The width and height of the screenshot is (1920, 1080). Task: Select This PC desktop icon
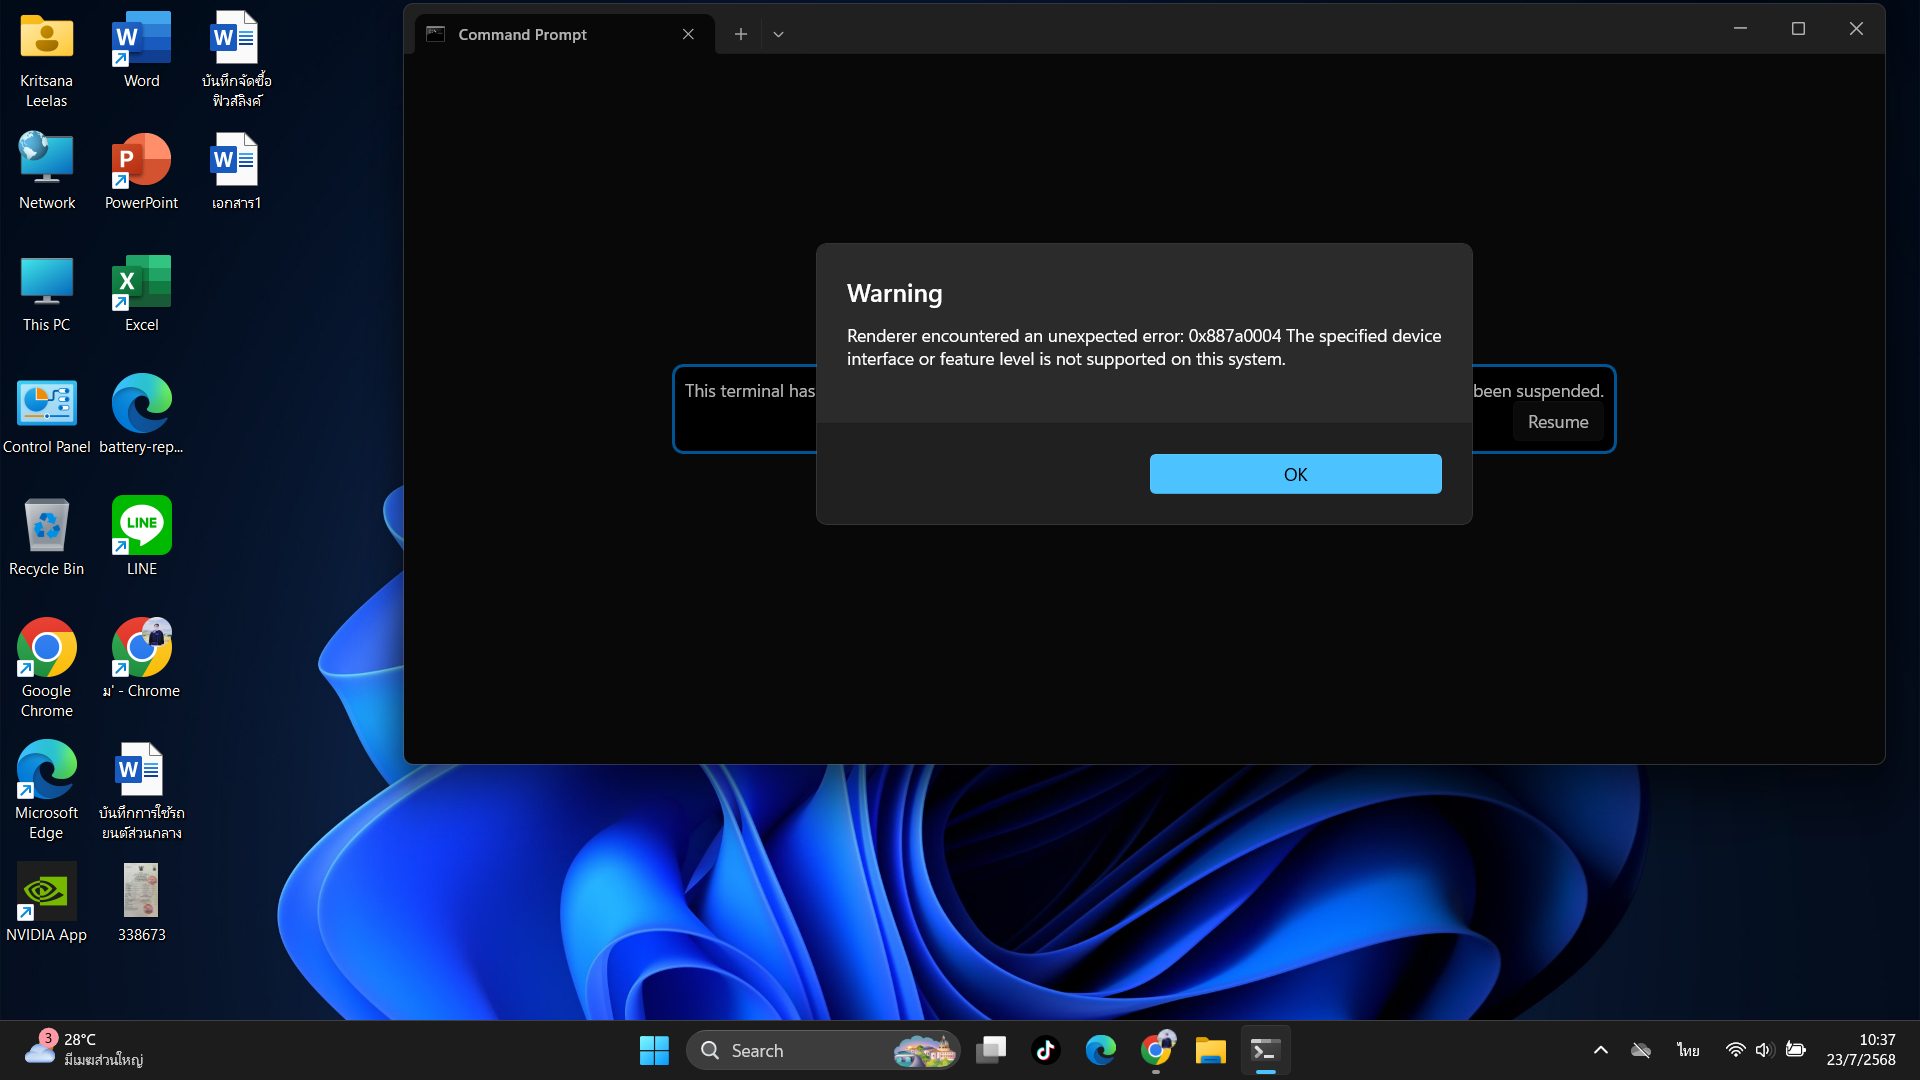46,294
